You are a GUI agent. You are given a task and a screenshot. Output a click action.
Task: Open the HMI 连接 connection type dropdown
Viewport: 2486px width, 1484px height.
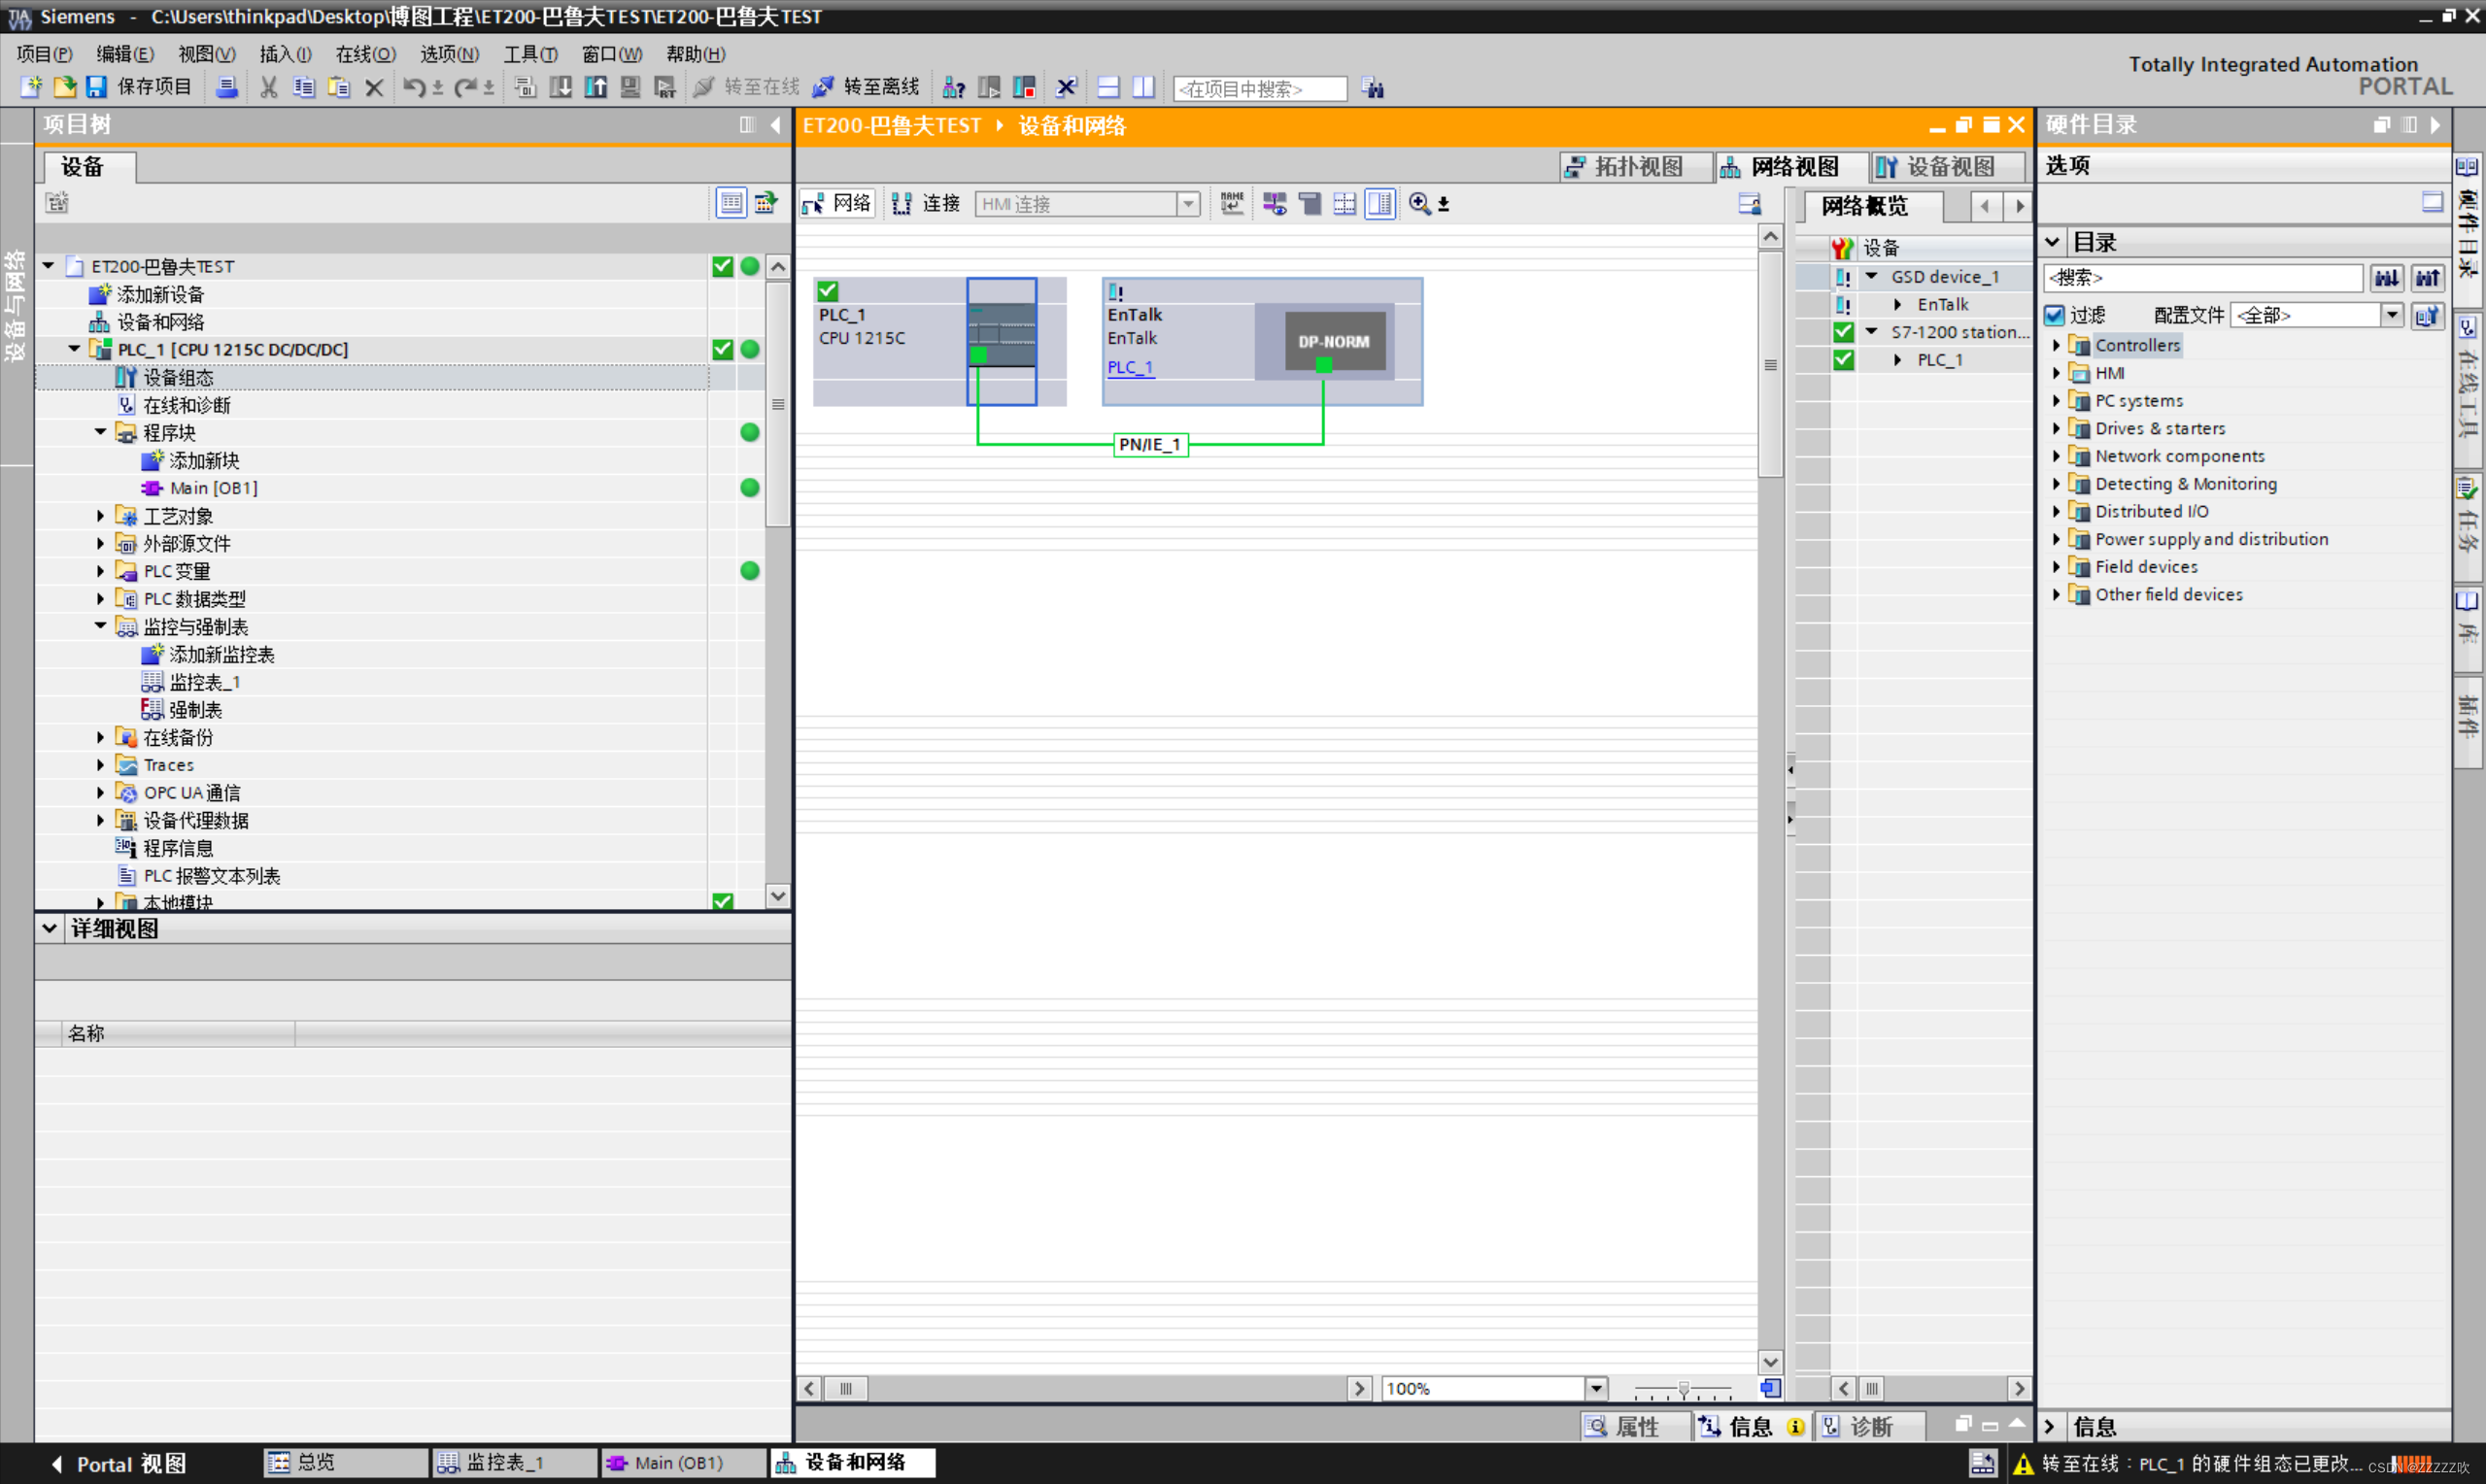[1187, 204]
